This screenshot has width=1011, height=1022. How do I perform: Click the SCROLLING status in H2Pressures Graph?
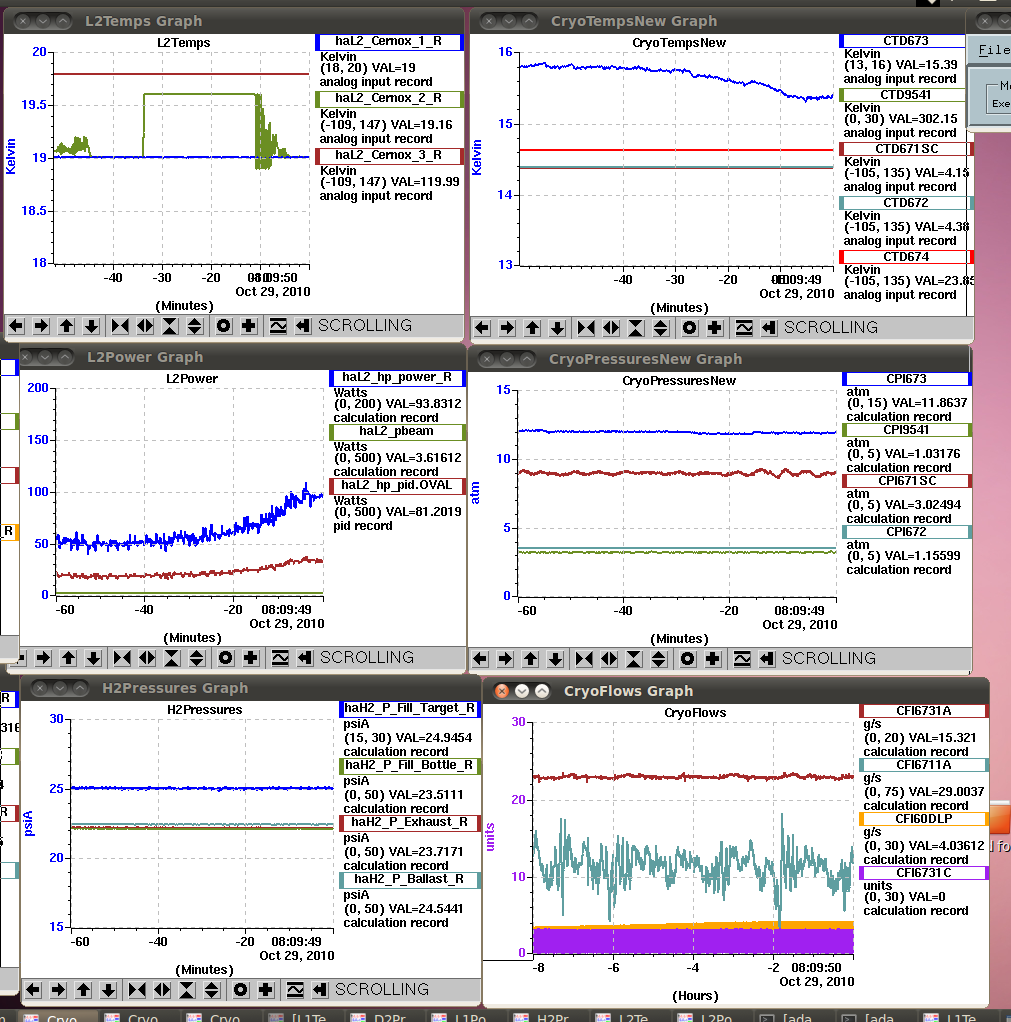(382, 989)
